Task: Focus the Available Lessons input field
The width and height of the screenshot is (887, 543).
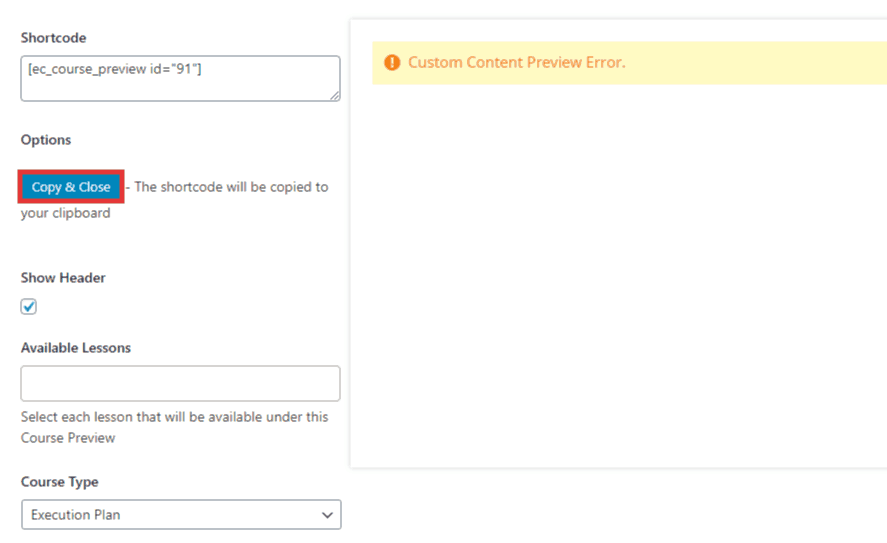Action: coord(180,383)
